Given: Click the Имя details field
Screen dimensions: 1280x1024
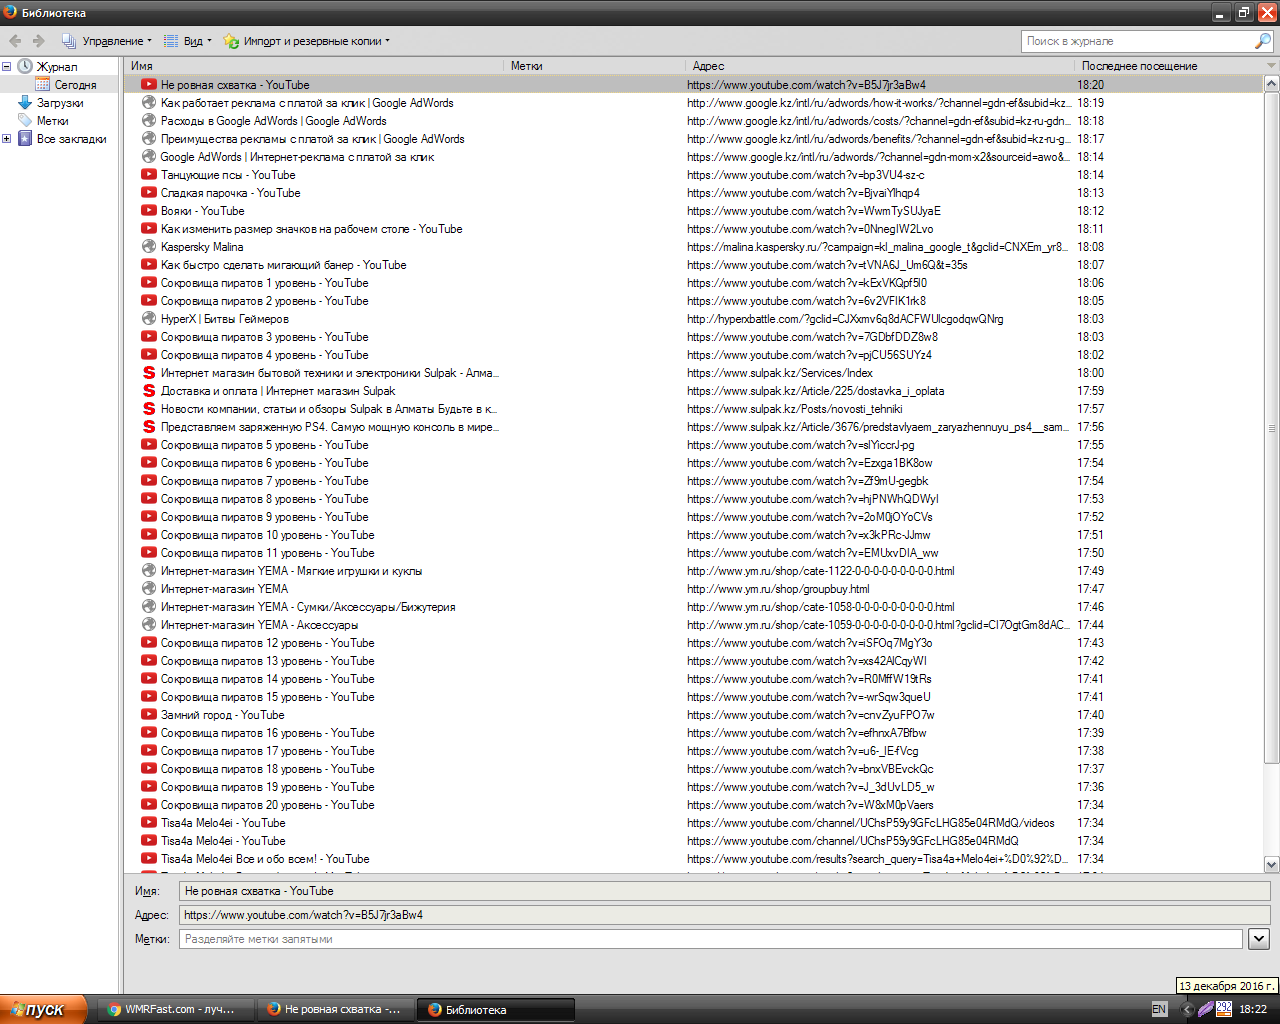Looking at the screenshot, I should coord(724,891).
